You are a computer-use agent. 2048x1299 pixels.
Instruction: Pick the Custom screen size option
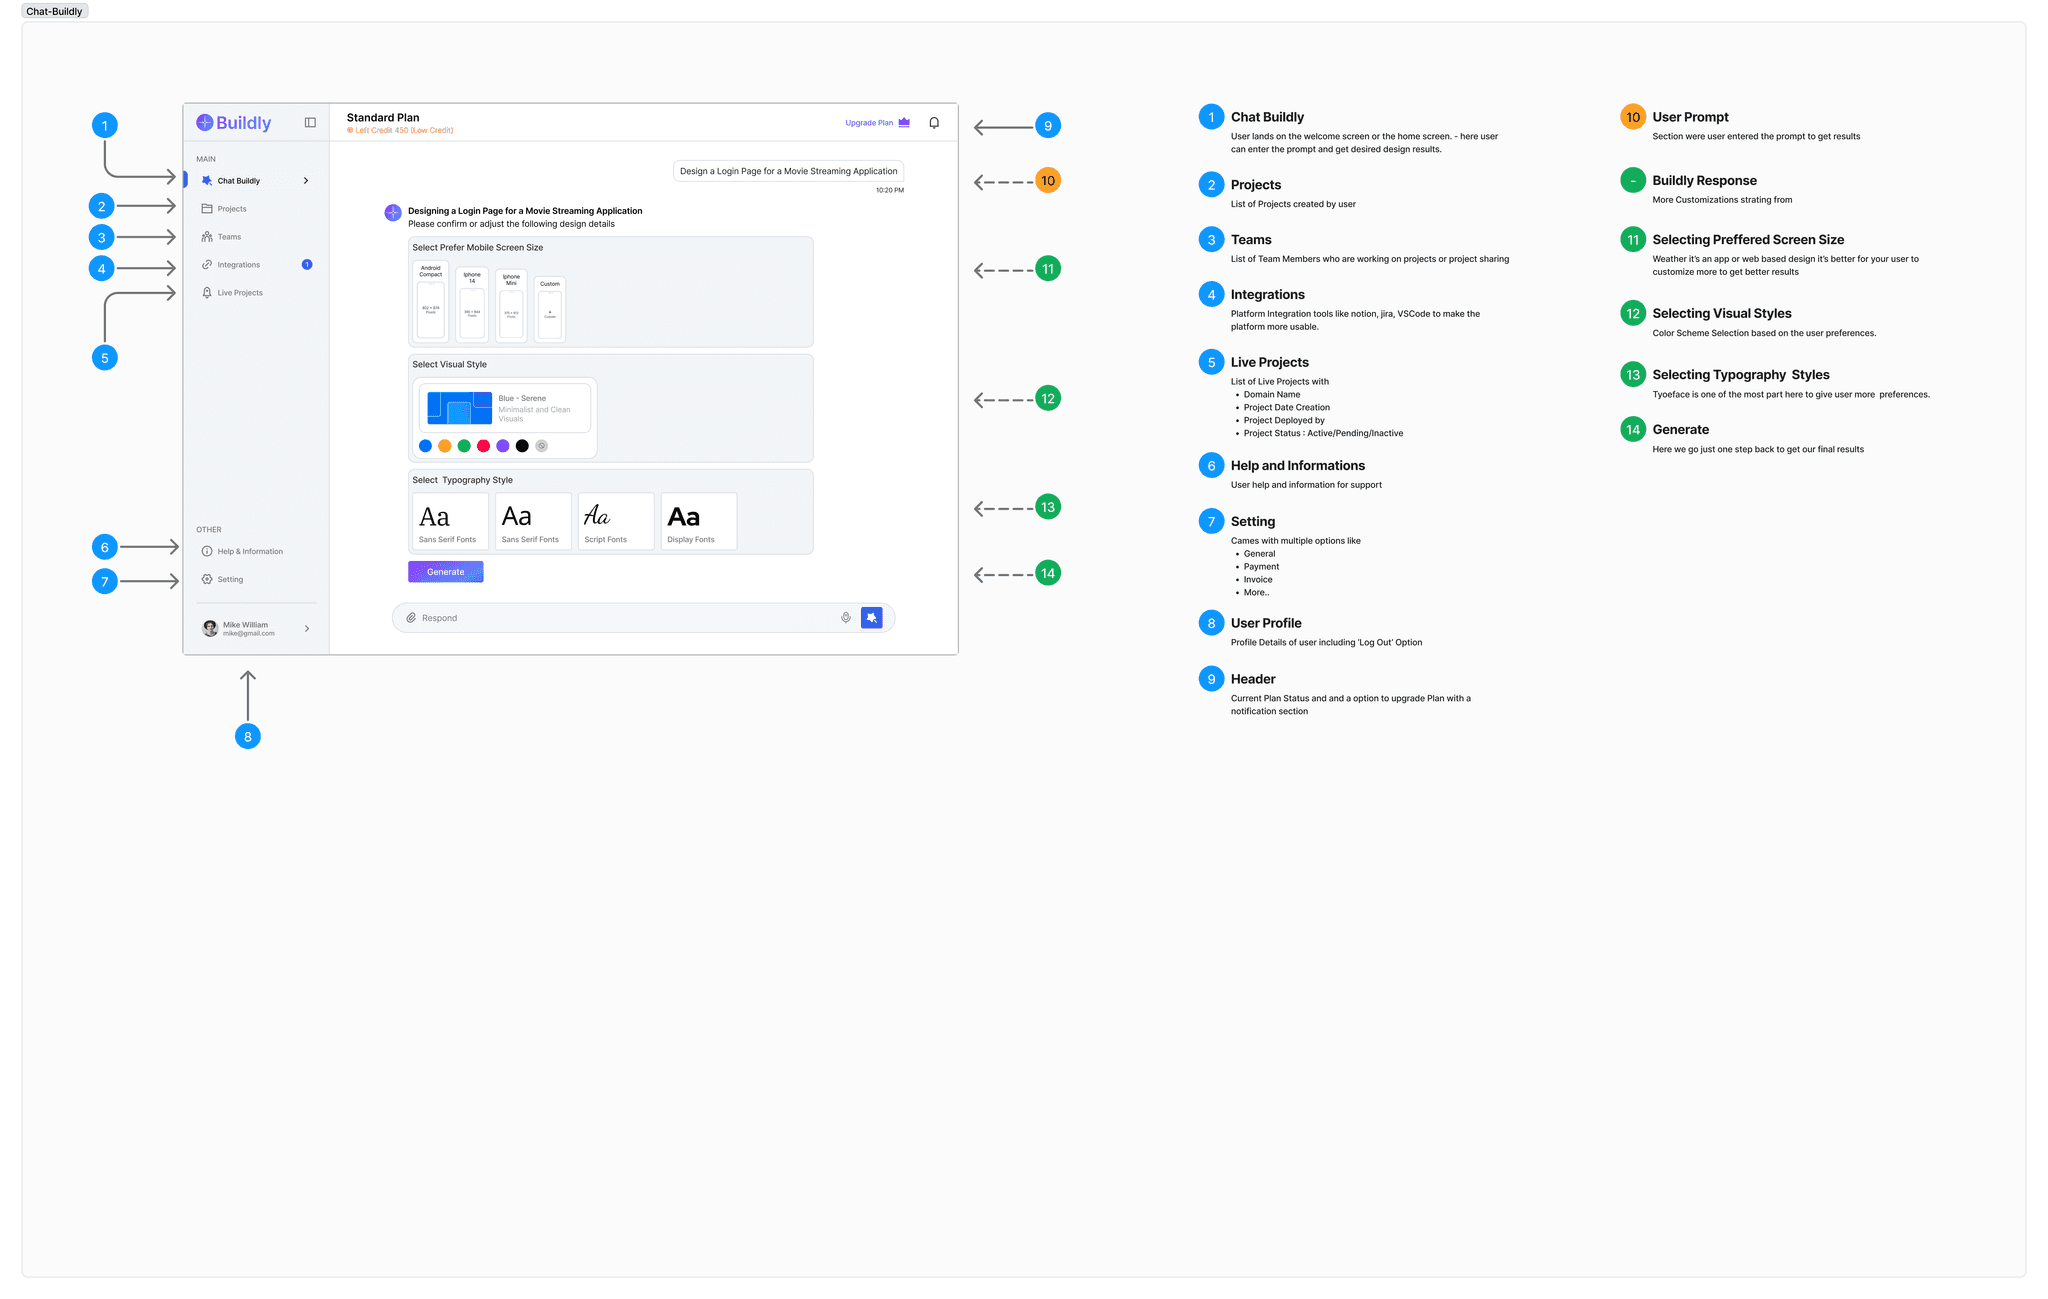[x=550, y=309]
